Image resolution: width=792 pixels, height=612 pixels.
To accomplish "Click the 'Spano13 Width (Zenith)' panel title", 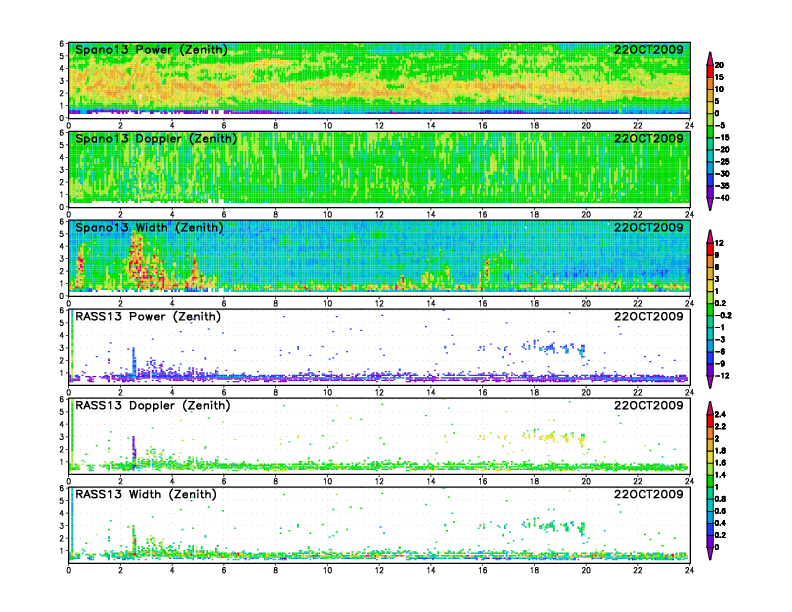I will click(149, 228).
